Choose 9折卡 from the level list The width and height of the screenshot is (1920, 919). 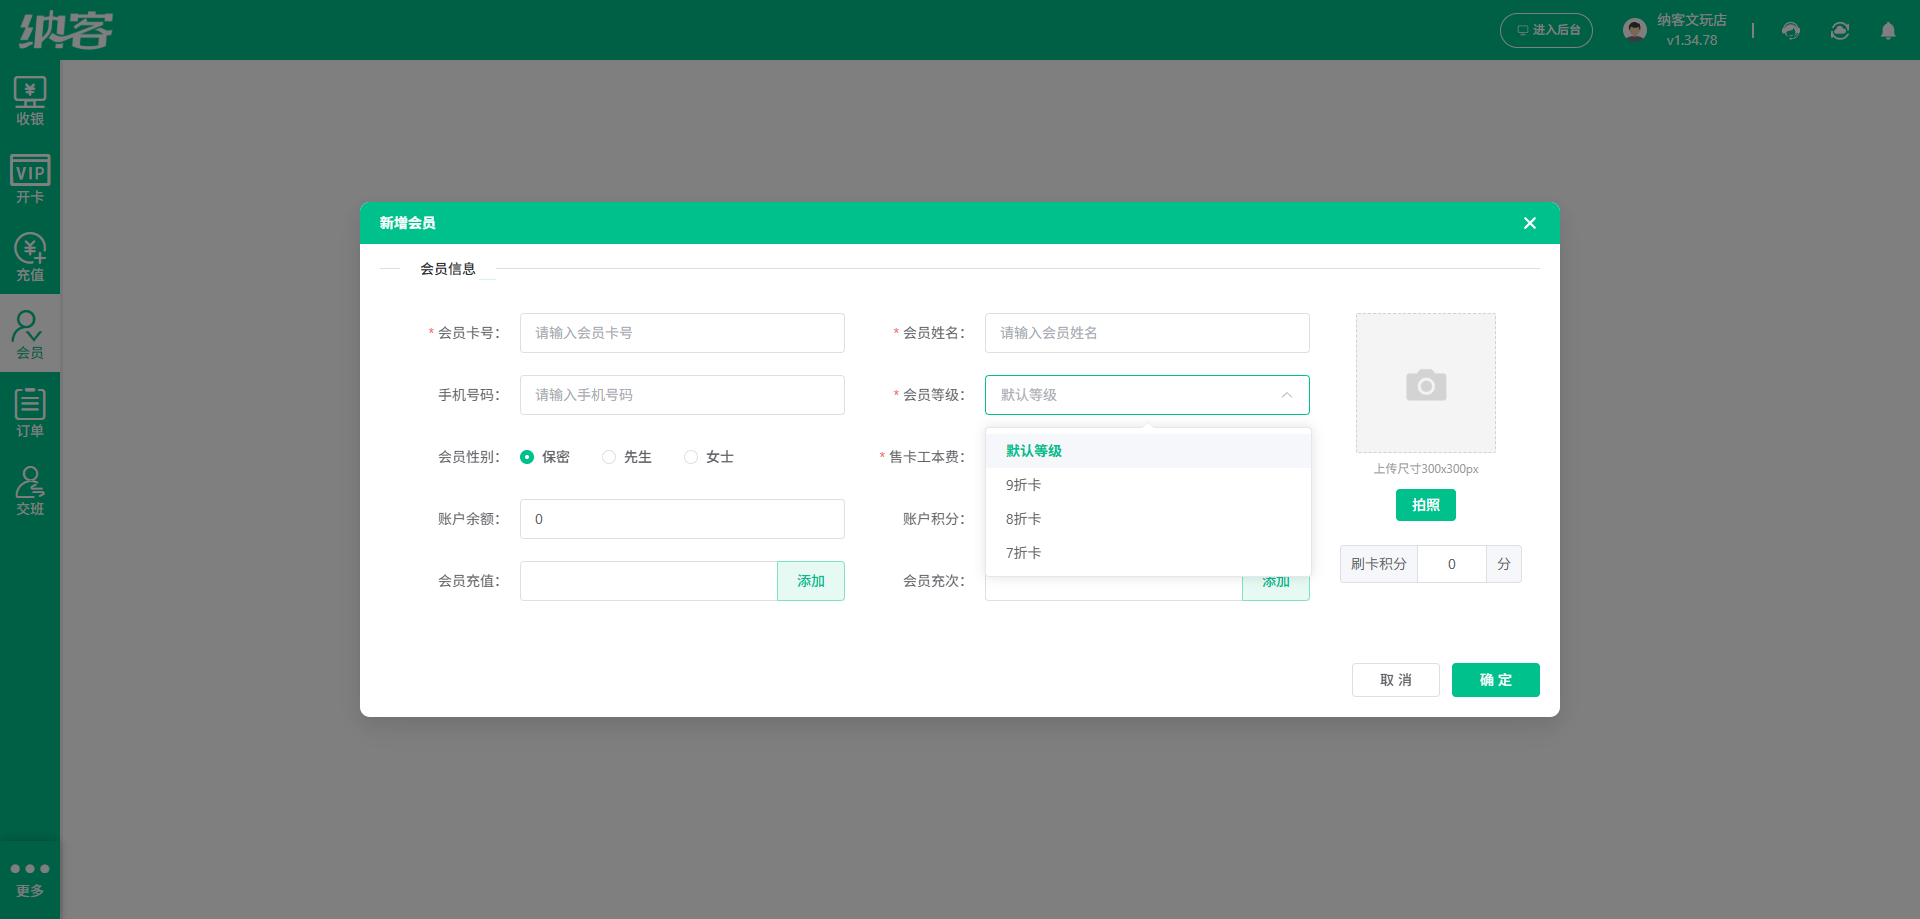1148,485
